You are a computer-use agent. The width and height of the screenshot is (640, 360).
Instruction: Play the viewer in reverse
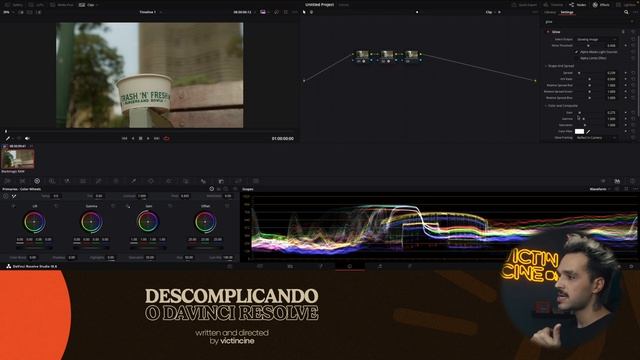[x=133, y=138]
